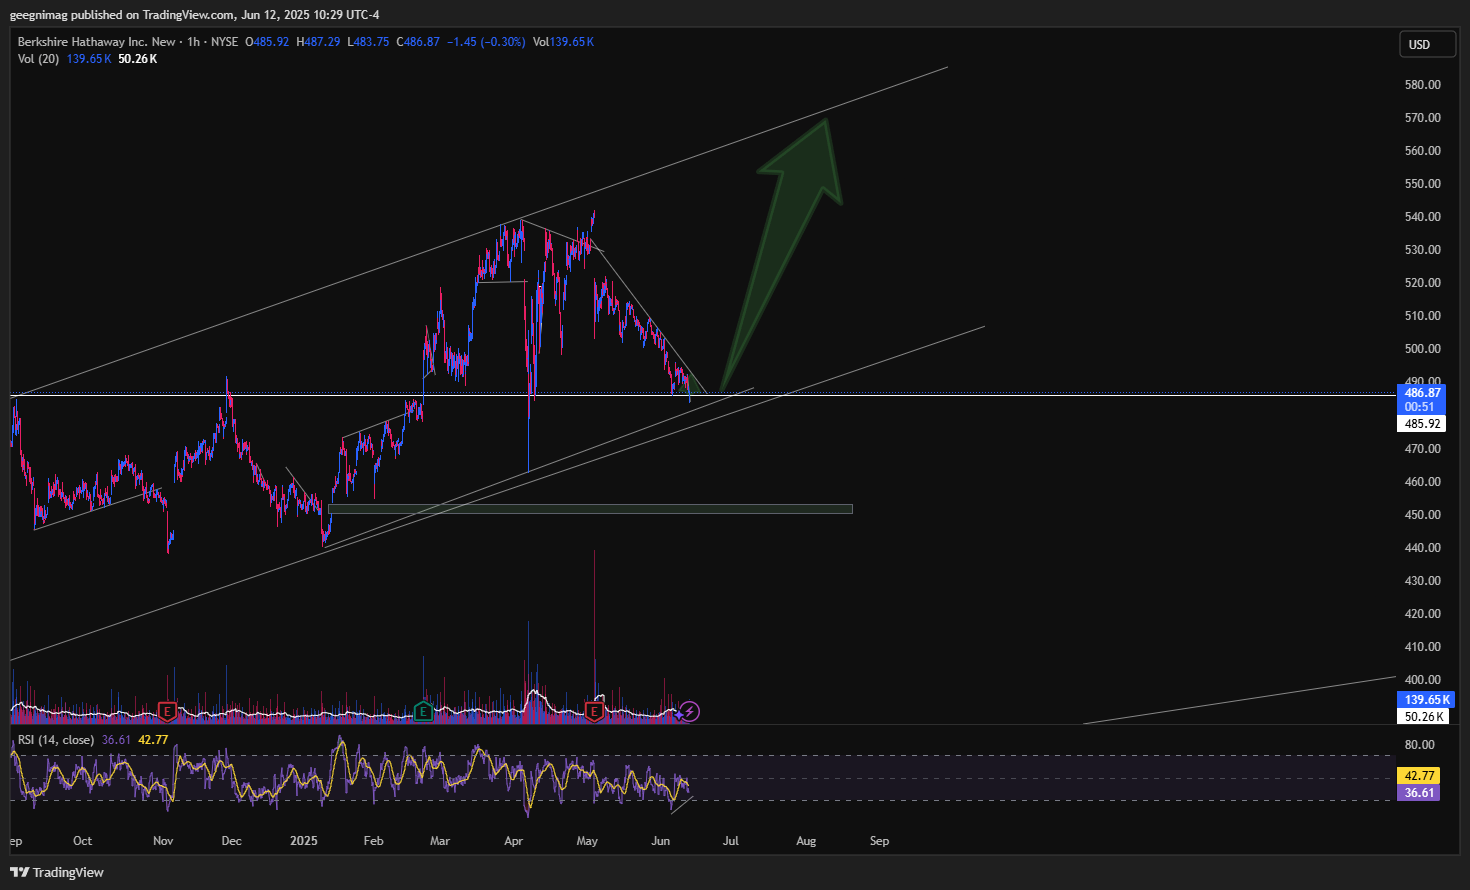Image resolution: width=1470 pixels, height=890 pixels.
Task: Click the 2025 label on time axis
Action: point(304,841)
